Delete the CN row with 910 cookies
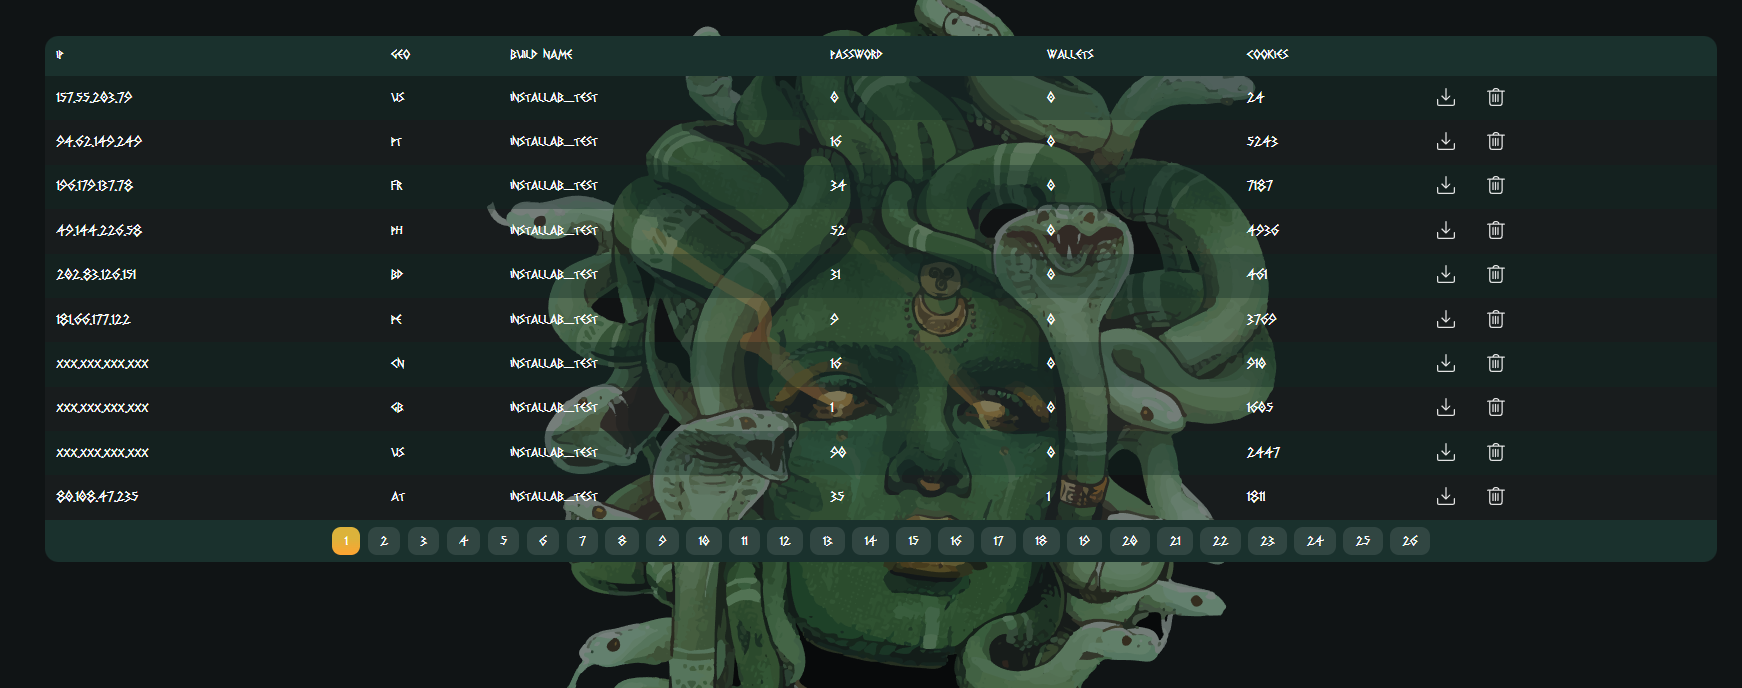Viewport: 1742px width, 688px height. pyautogui.click(x=1496, y=363)
